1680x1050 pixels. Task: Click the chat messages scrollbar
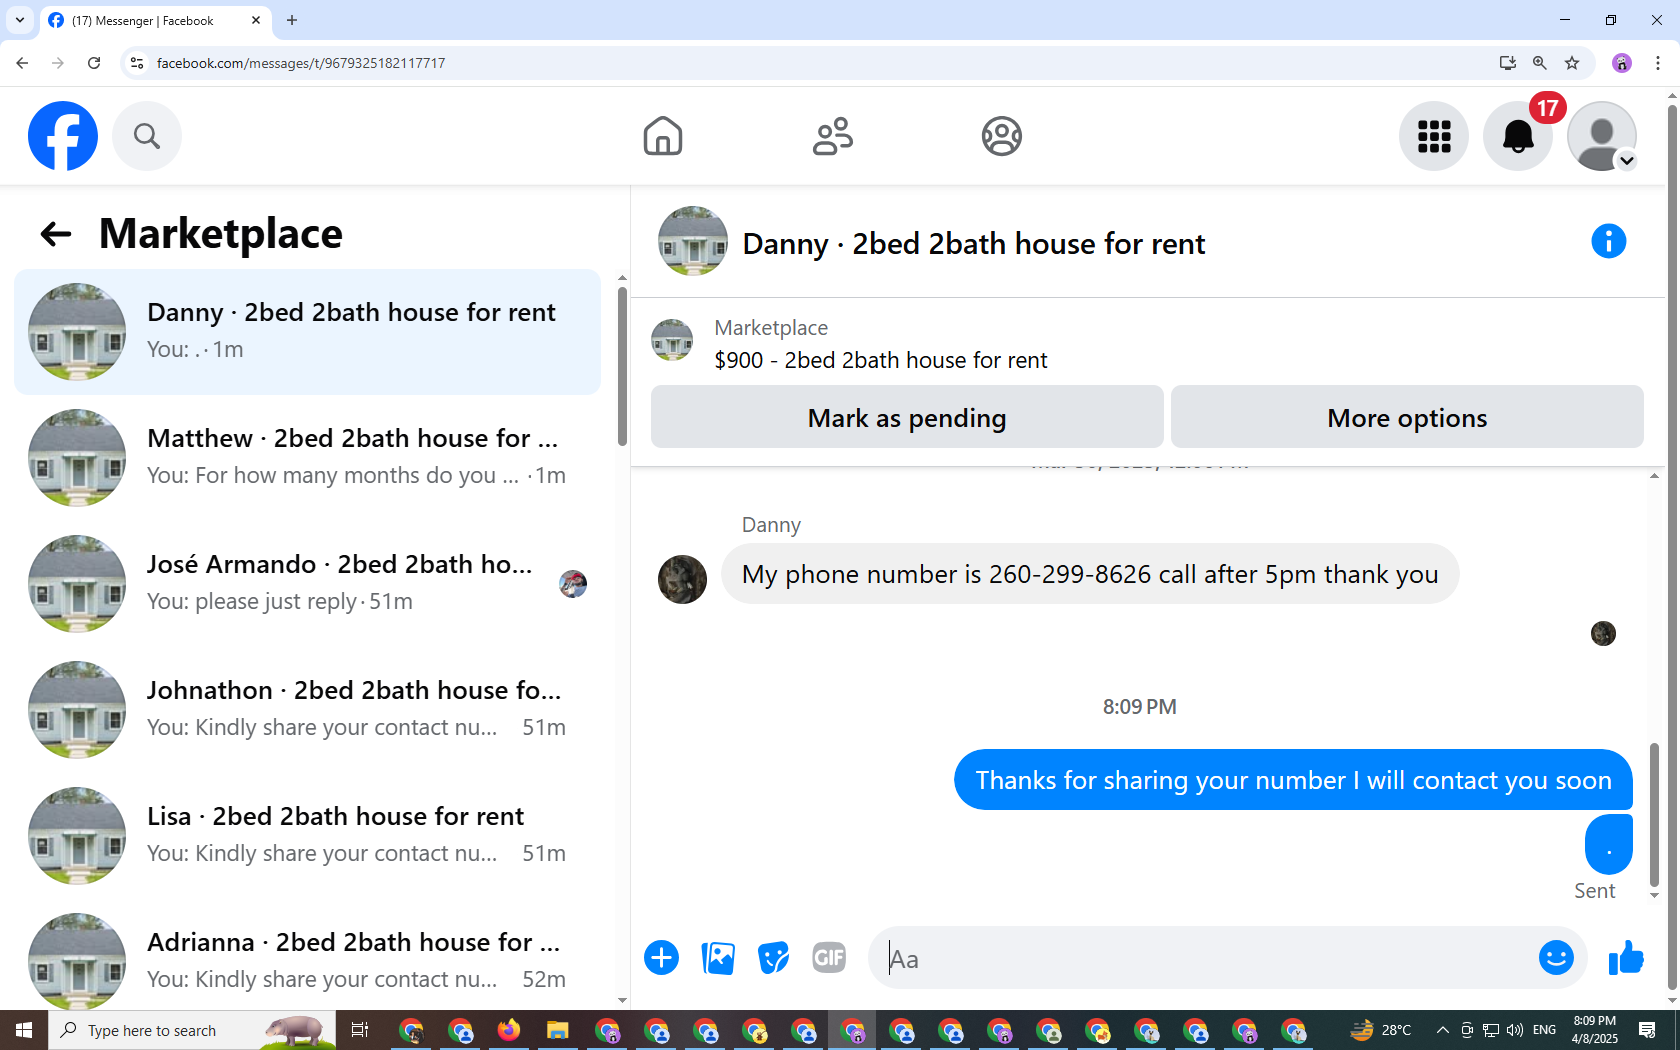pyautogui.click(x=1654, y=815)
